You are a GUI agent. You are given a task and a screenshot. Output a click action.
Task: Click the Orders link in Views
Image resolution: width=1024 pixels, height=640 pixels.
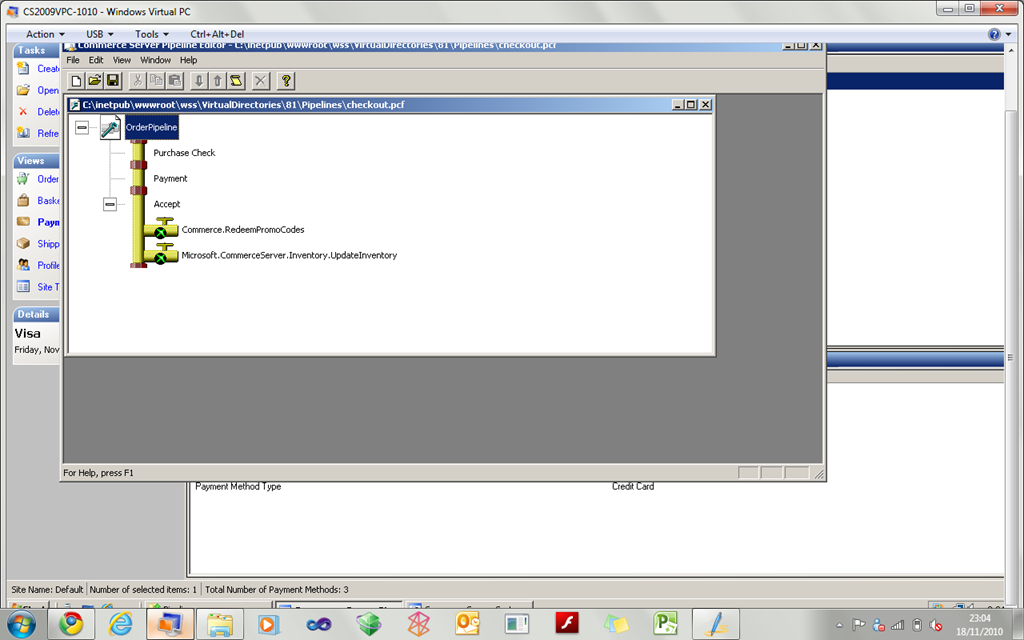(x=48, y=179)
